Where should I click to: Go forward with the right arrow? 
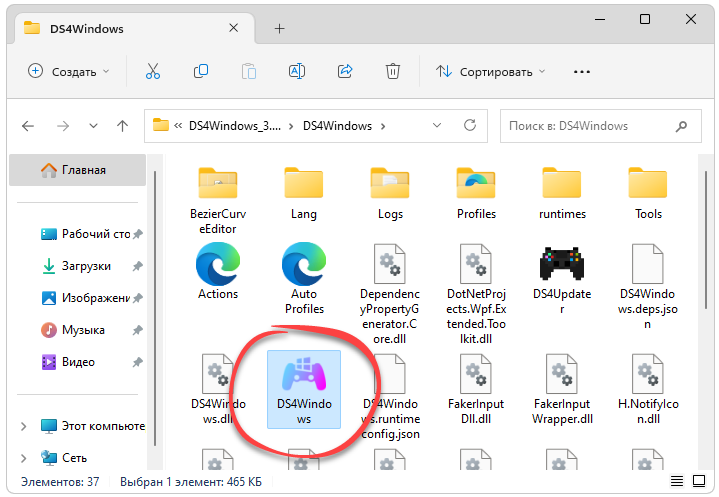click(x=63, y=126)
